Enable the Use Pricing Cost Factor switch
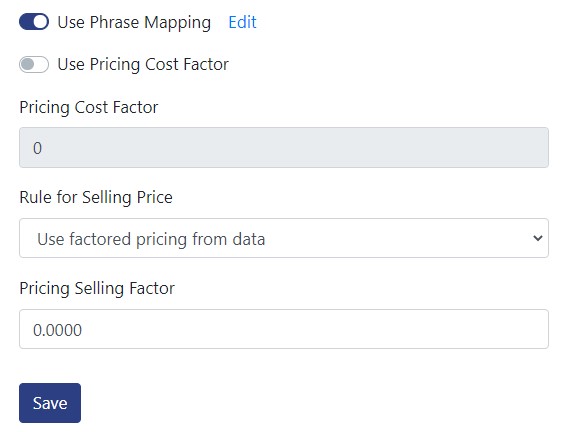Screen dimensions: 582x432 (34, 65)
